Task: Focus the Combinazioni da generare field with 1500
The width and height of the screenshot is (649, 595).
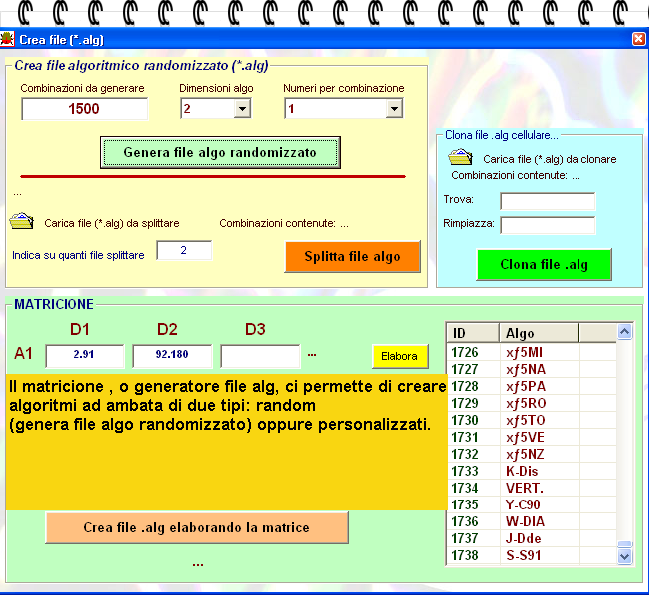Action: [84, 109]
